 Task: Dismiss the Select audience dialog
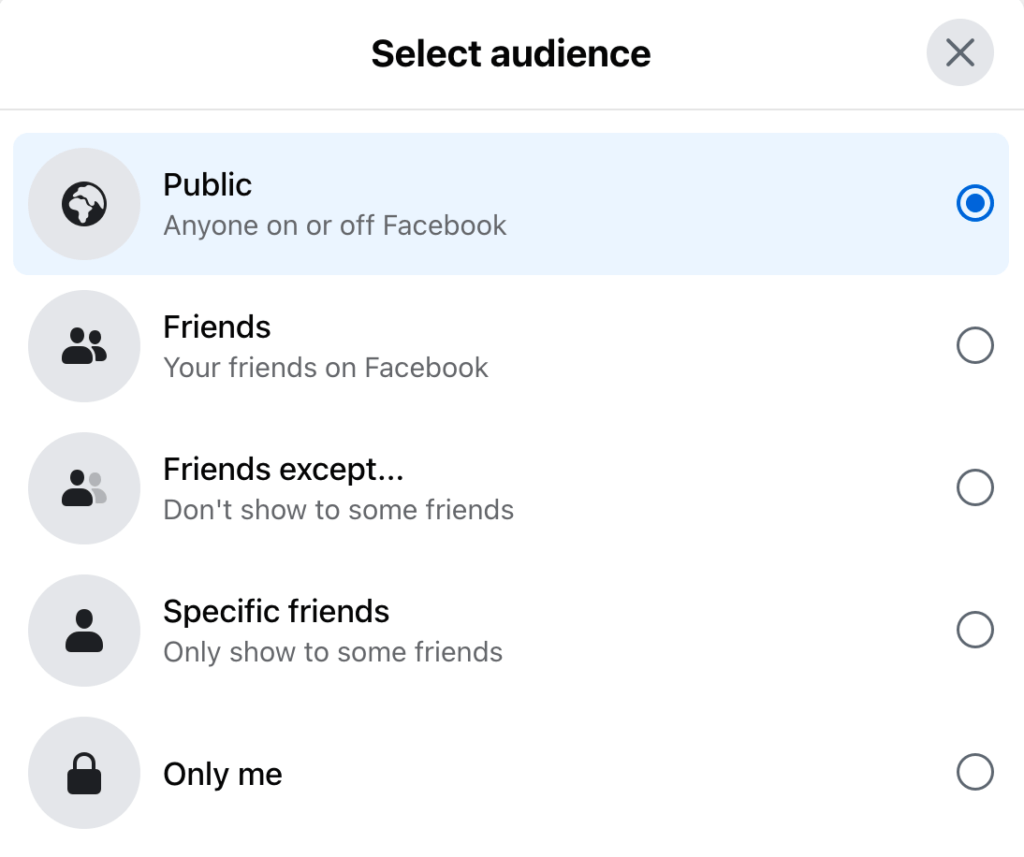(959, 53)
